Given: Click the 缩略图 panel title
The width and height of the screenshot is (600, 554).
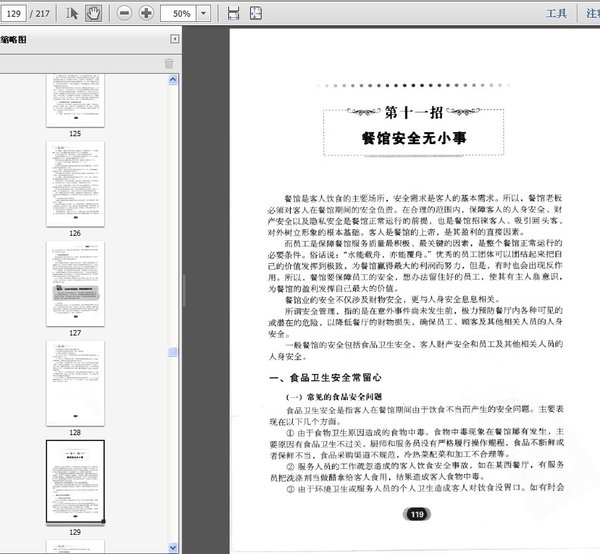Looking at the screenshot, I should point(13,39).
